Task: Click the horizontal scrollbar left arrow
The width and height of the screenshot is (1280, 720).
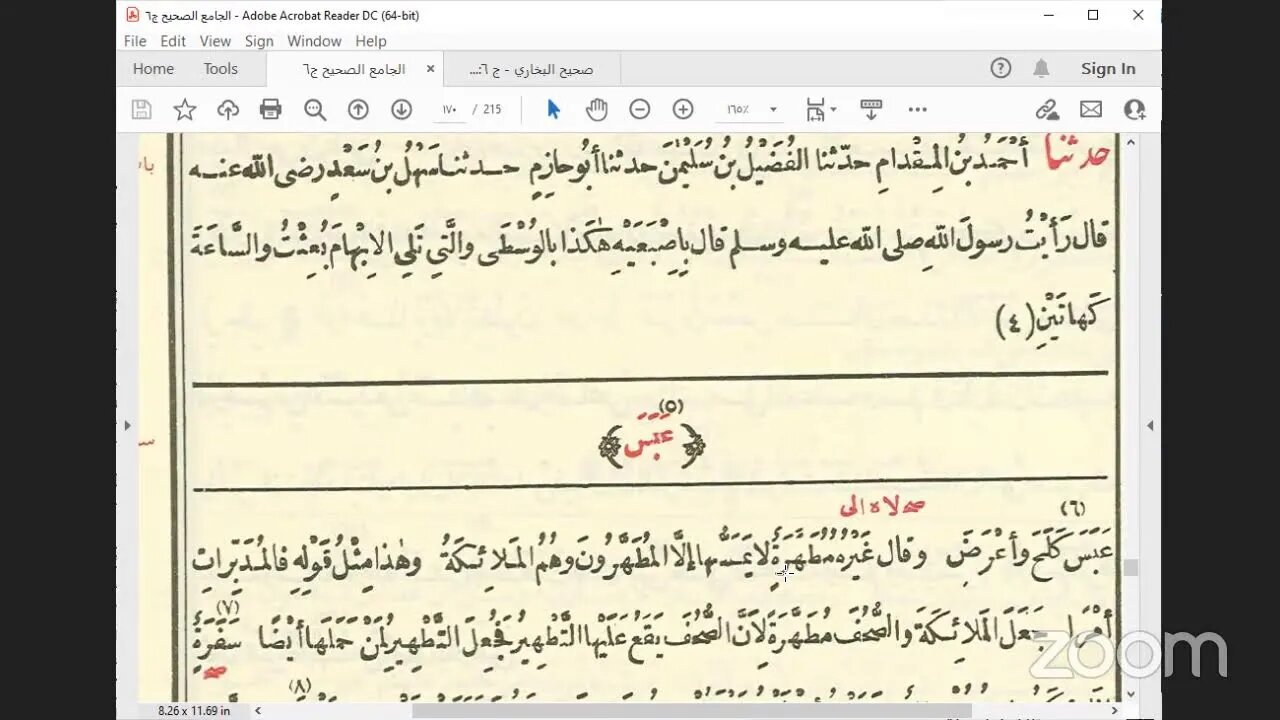Action: (x=257, y=711)
